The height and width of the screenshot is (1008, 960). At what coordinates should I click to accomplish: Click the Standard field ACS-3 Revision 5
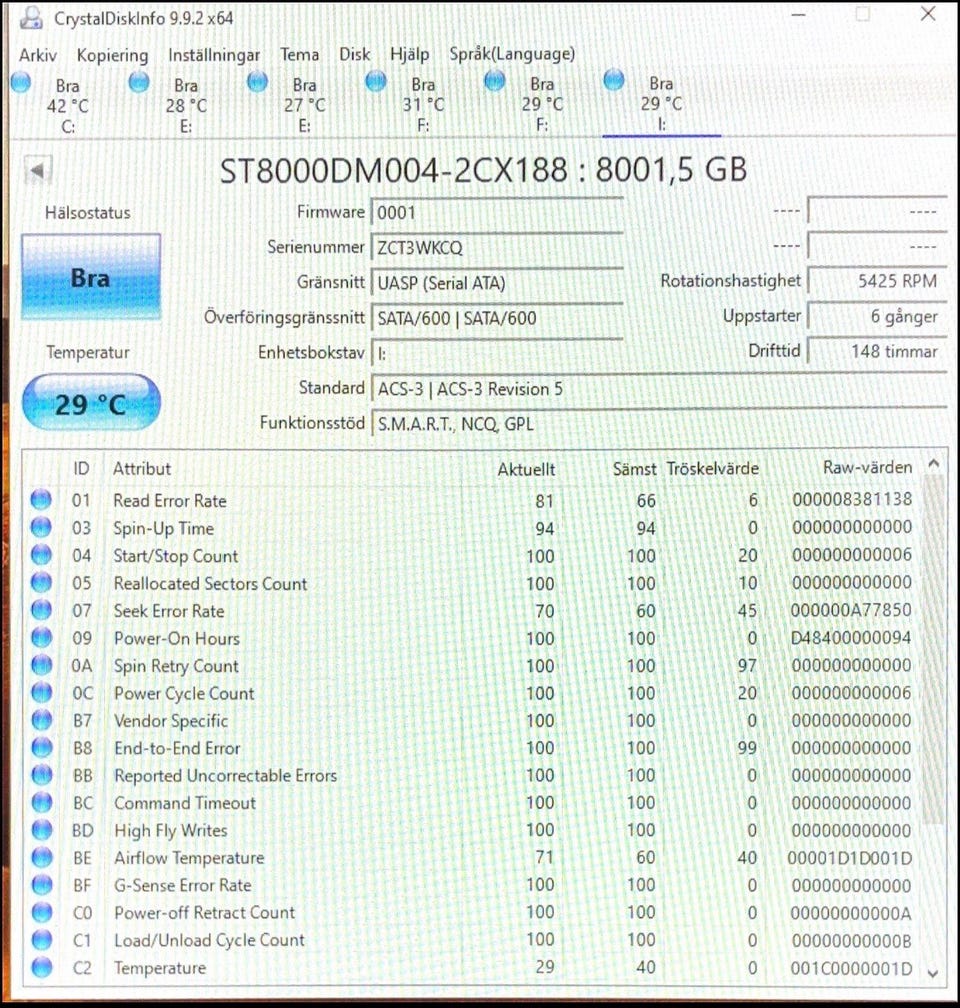tap(658, 389)
